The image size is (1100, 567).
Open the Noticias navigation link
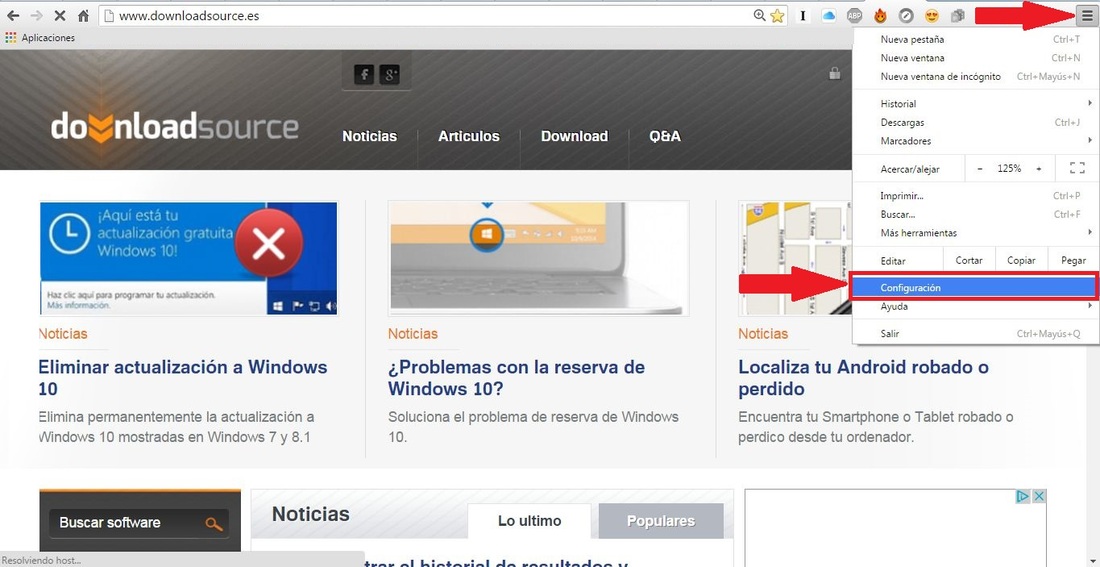click(x=370, y=136)
